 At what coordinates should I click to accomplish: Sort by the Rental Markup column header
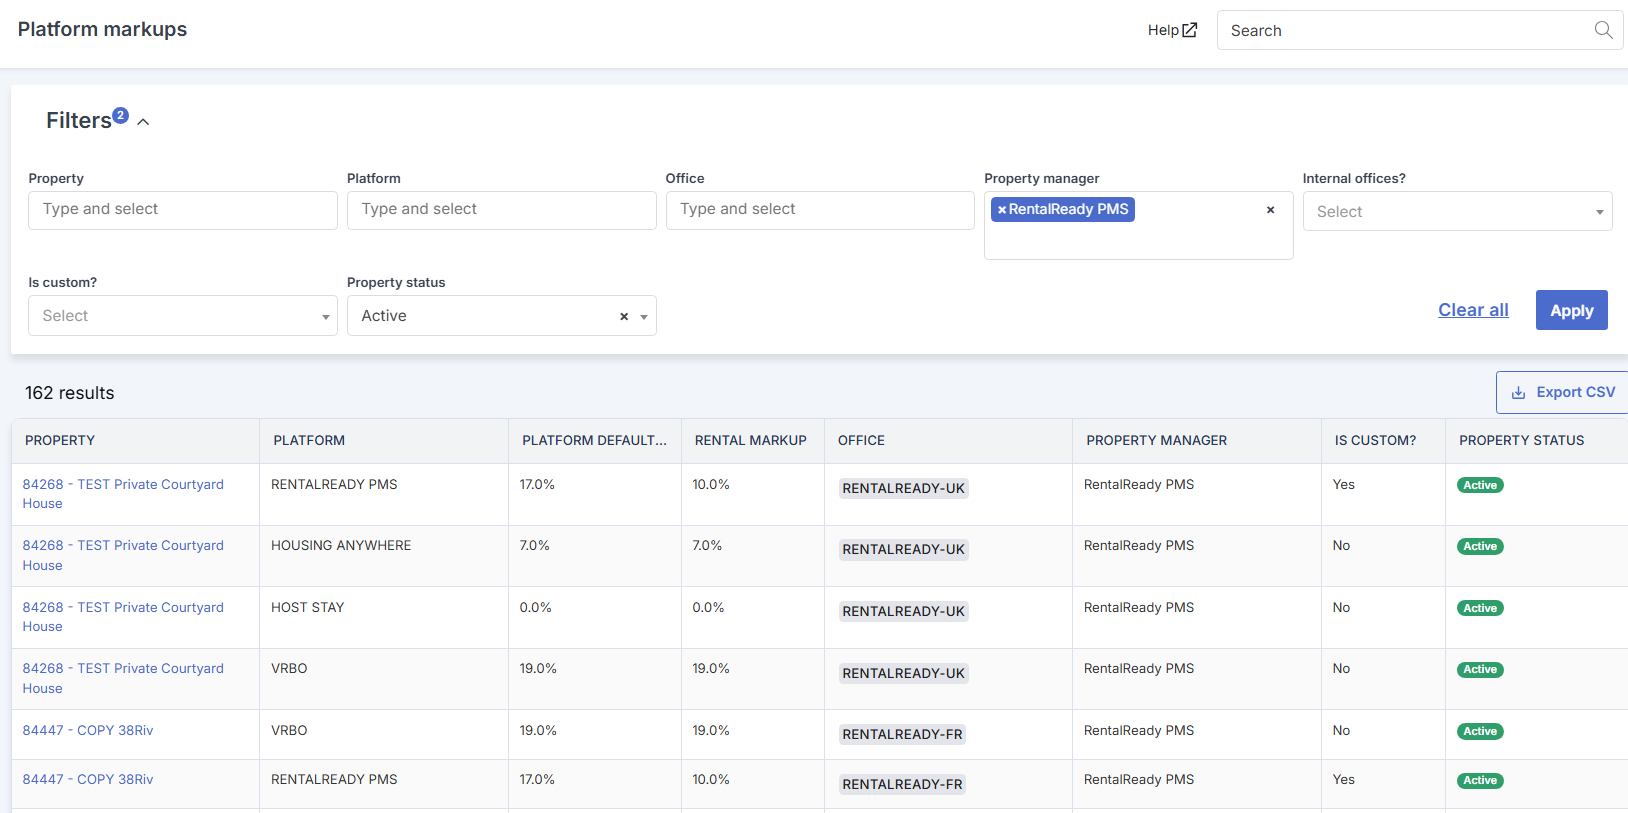click(751, 440)
